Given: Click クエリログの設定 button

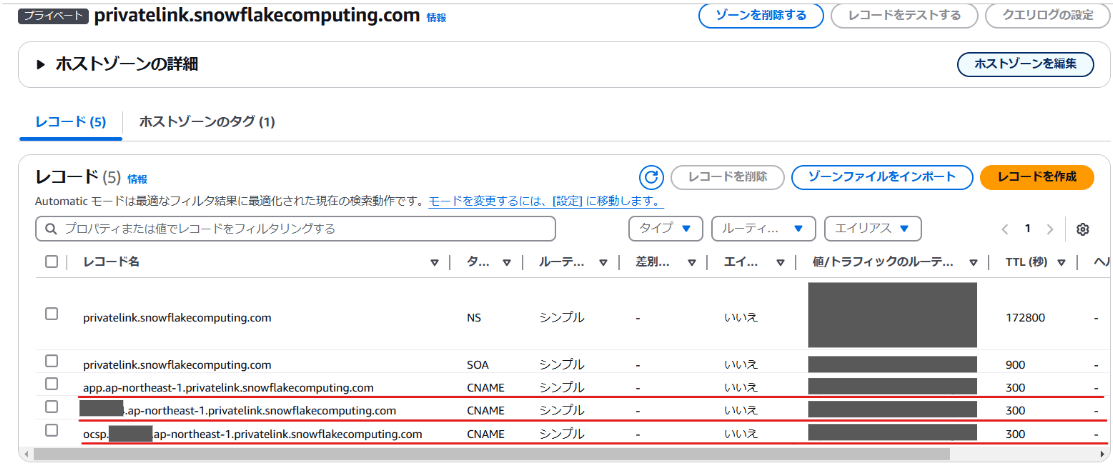Looking at the screenshot, I should click(1048, 16).
